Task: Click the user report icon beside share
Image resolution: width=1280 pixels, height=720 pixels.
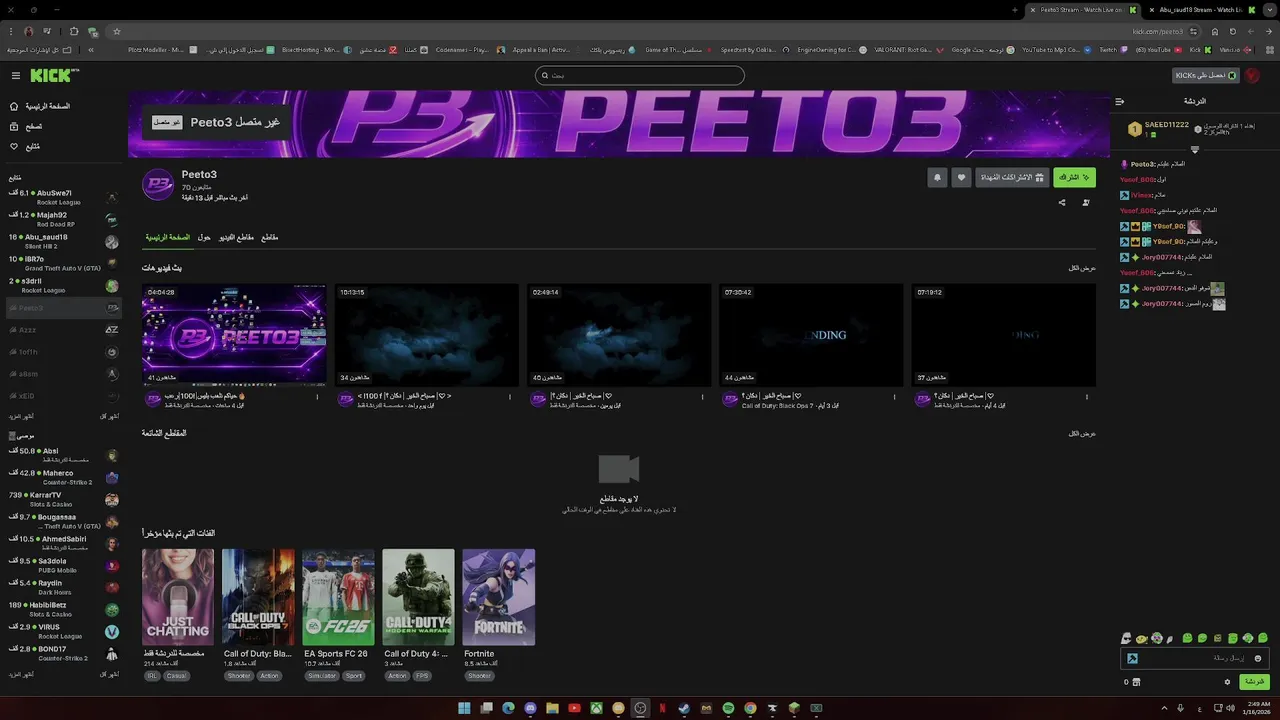Action: [1086, 203]
